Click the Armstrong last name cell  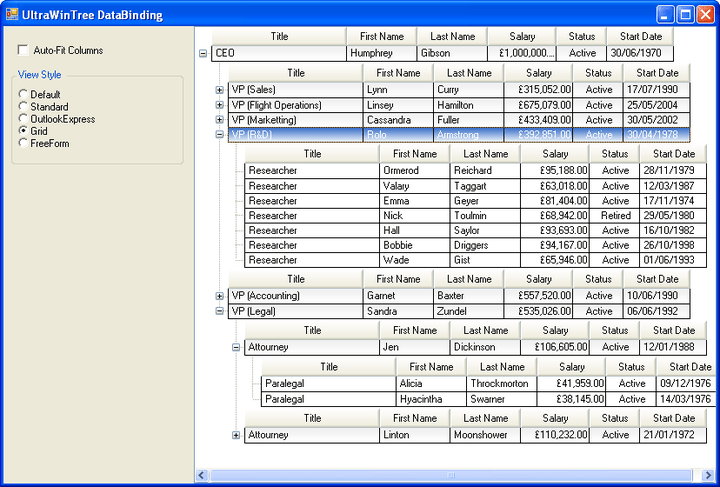(x=469, y=134)
